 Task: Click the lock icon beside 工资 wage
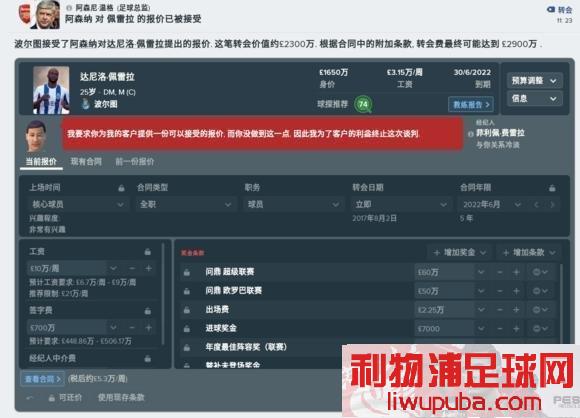point(148,252)
